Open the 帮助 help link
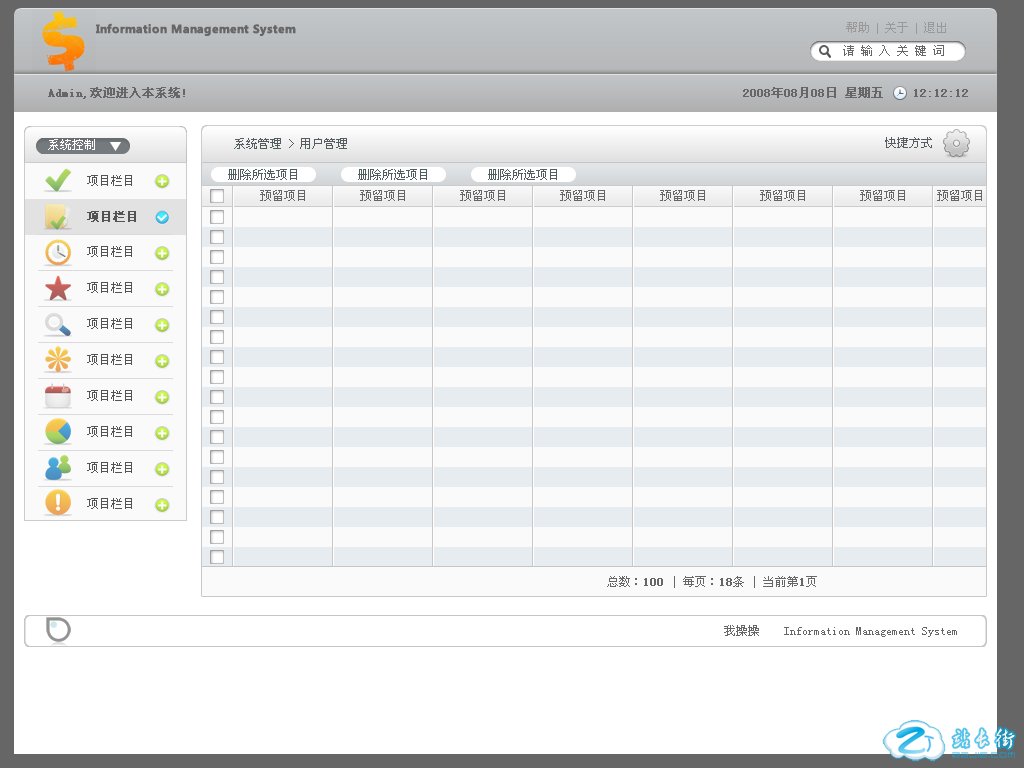The height and width of the screenshot is (768, 1024). [857, 28]
